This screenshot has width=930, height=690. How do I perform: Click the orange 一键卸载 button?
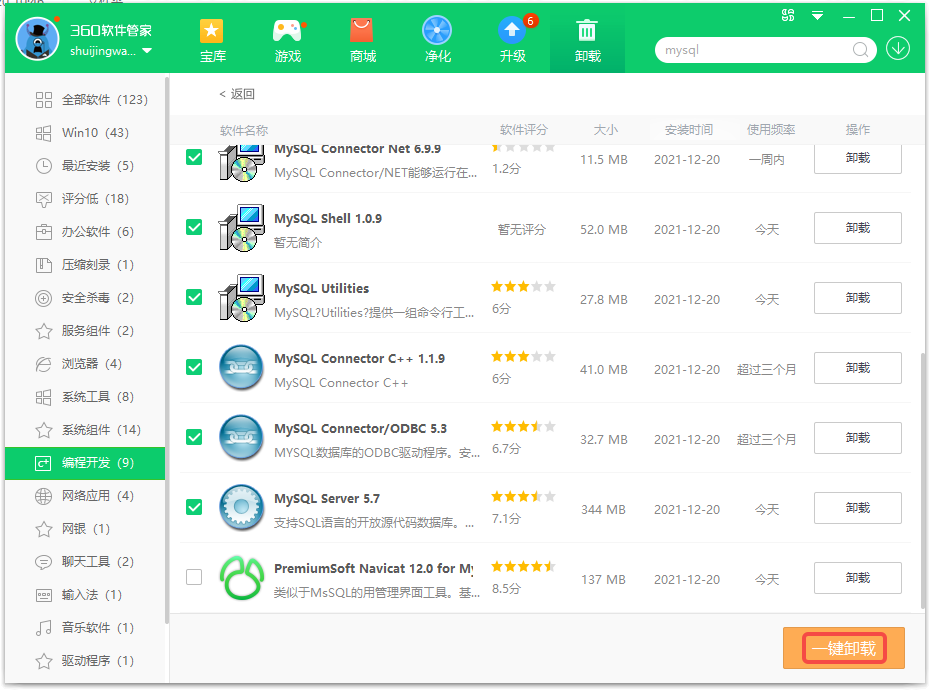click(844, 648)
